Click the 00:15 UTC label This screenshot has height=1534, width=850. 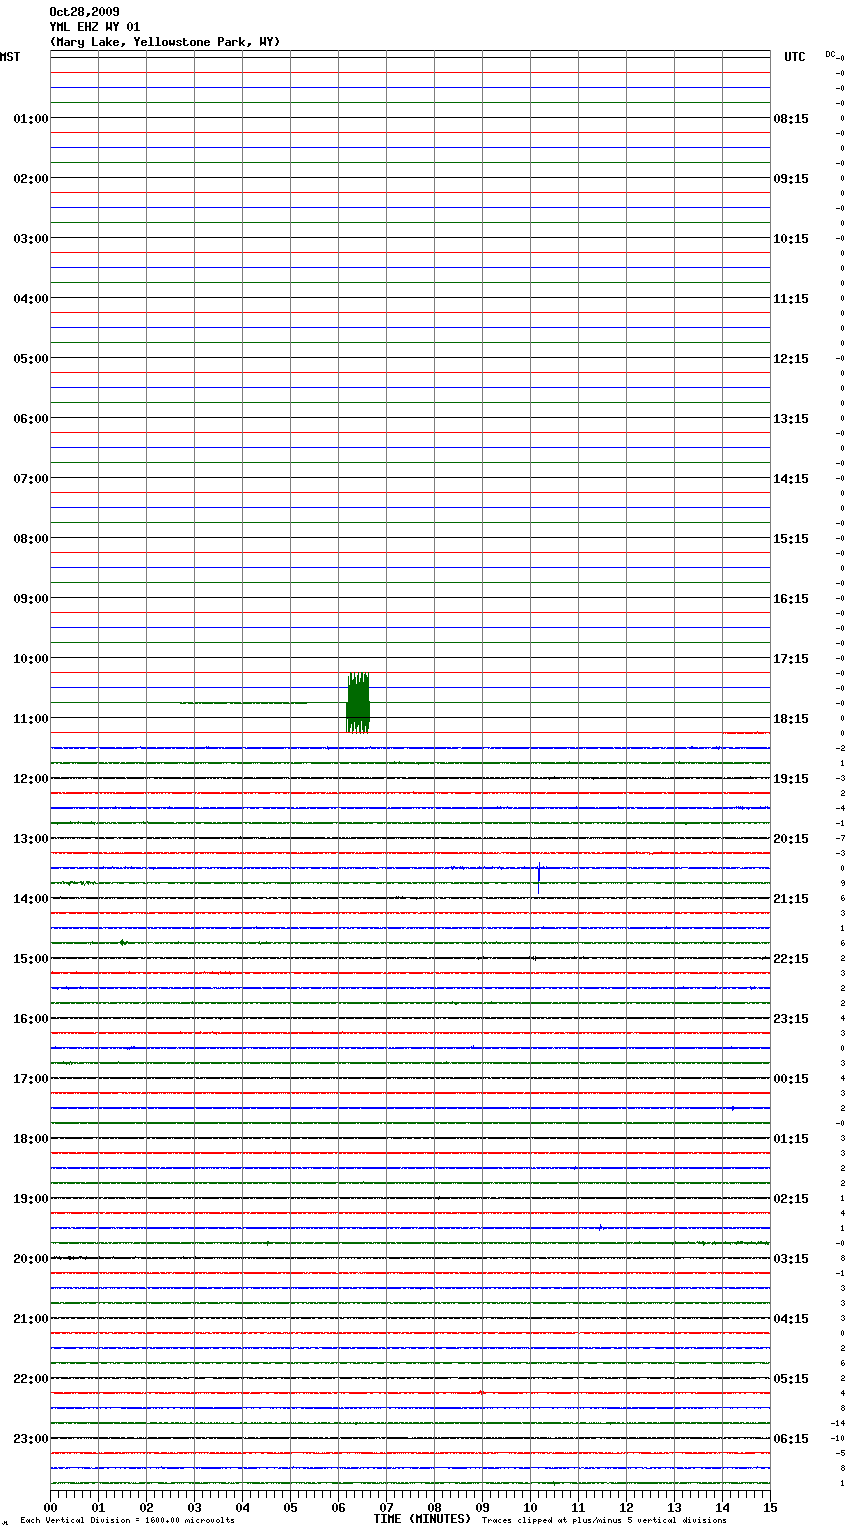click(791, 1079)
